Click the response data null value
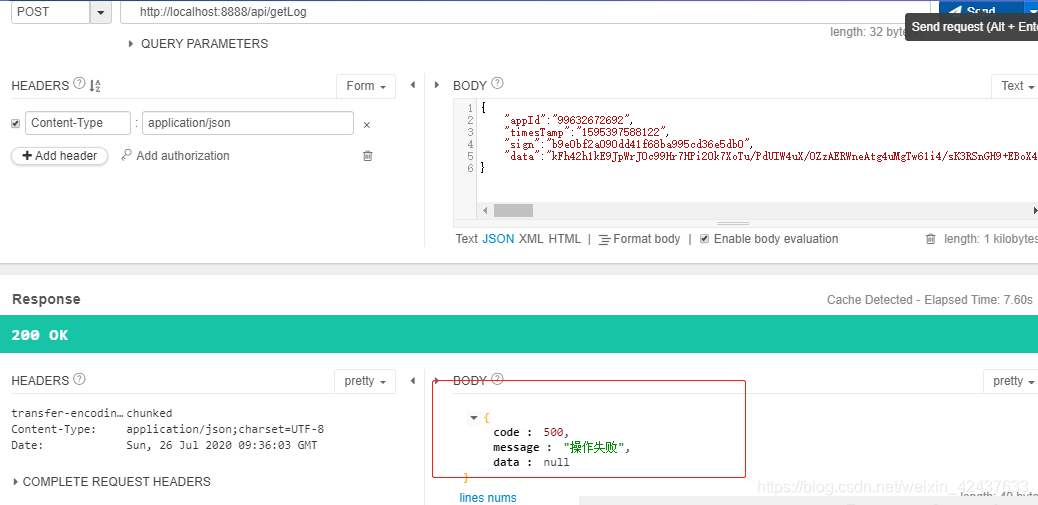1038x505 pixels. coord(556,463)
